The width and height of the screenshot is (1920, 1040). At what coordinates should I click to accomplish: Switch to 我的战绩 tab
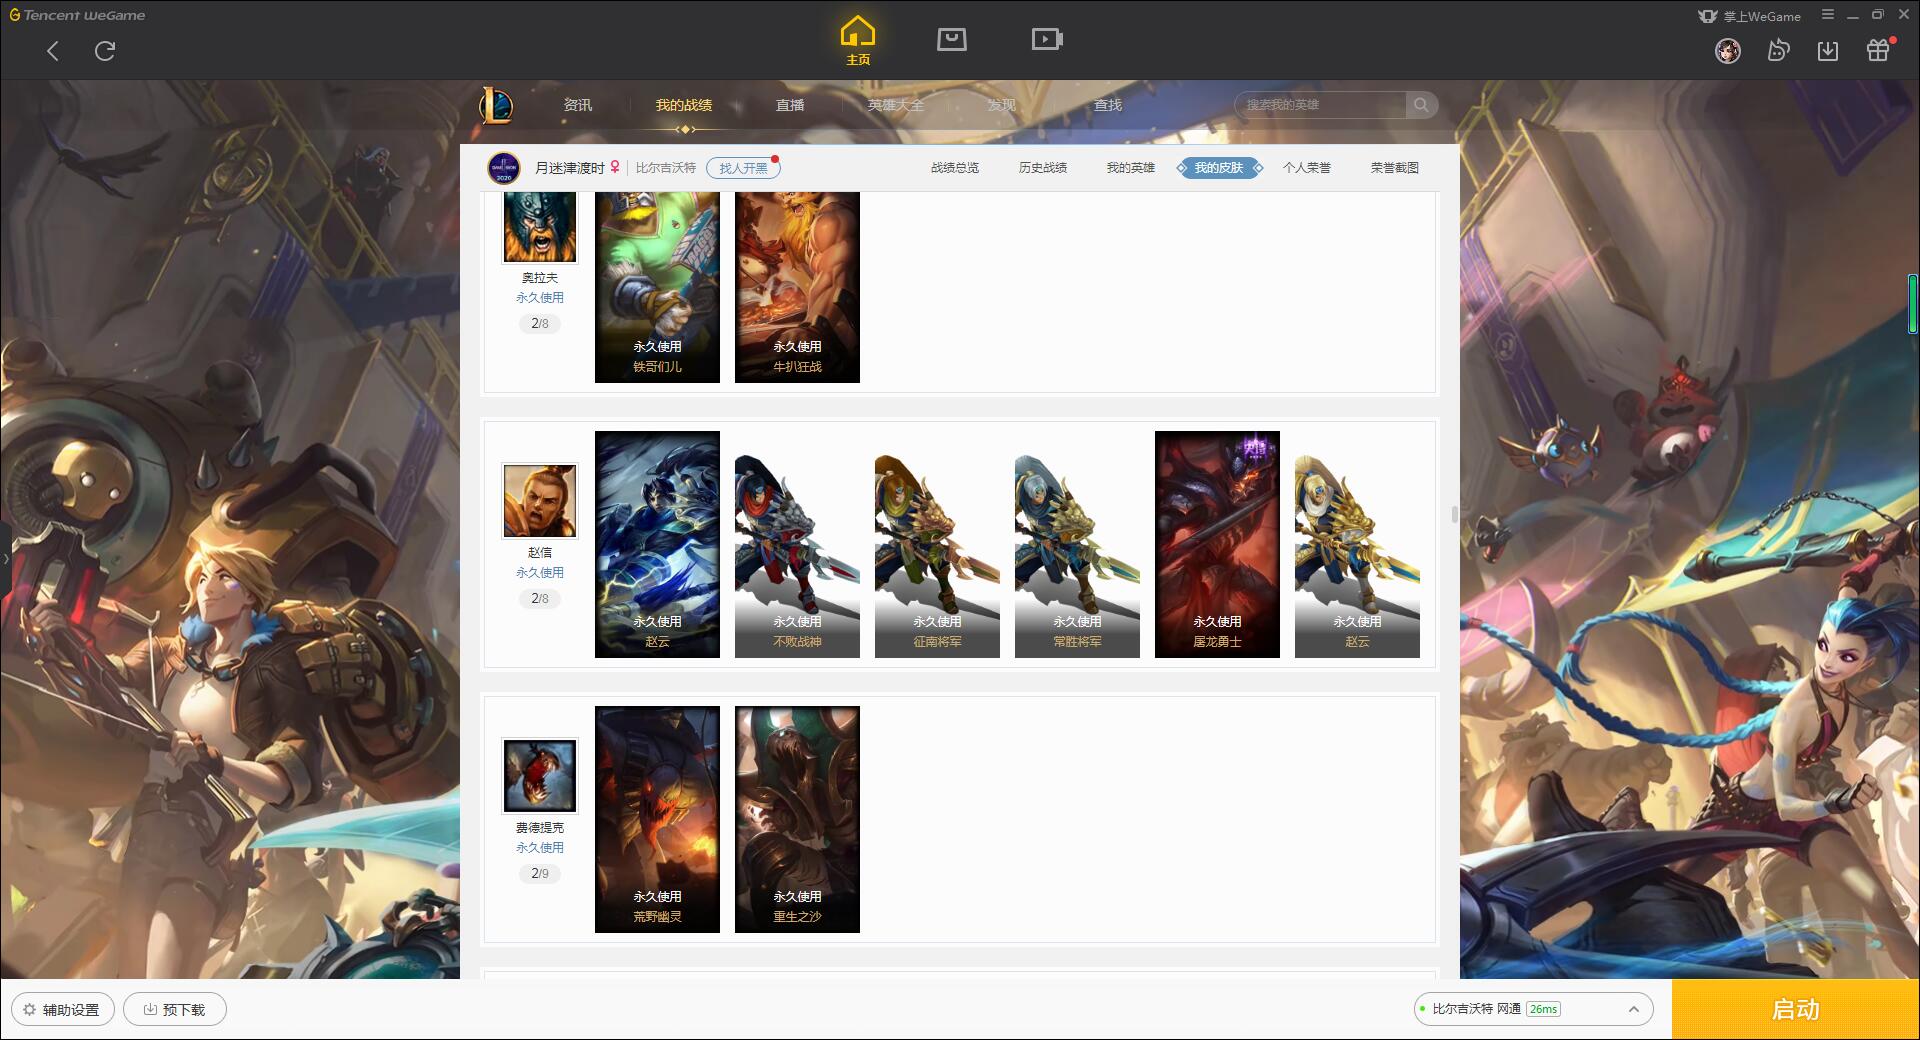(x=684, y=105)
